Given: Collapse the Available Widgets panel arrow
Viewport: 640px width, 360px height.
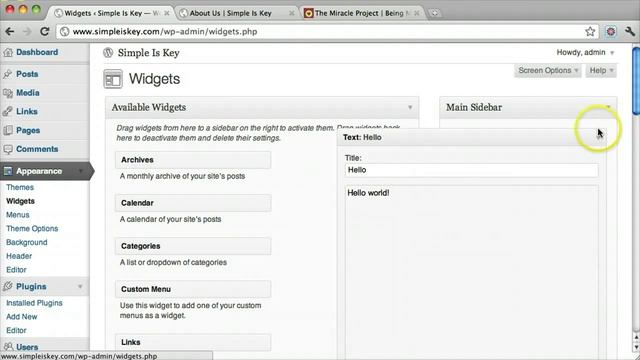Looking at the screenshot, I should [x=410, y=107].
